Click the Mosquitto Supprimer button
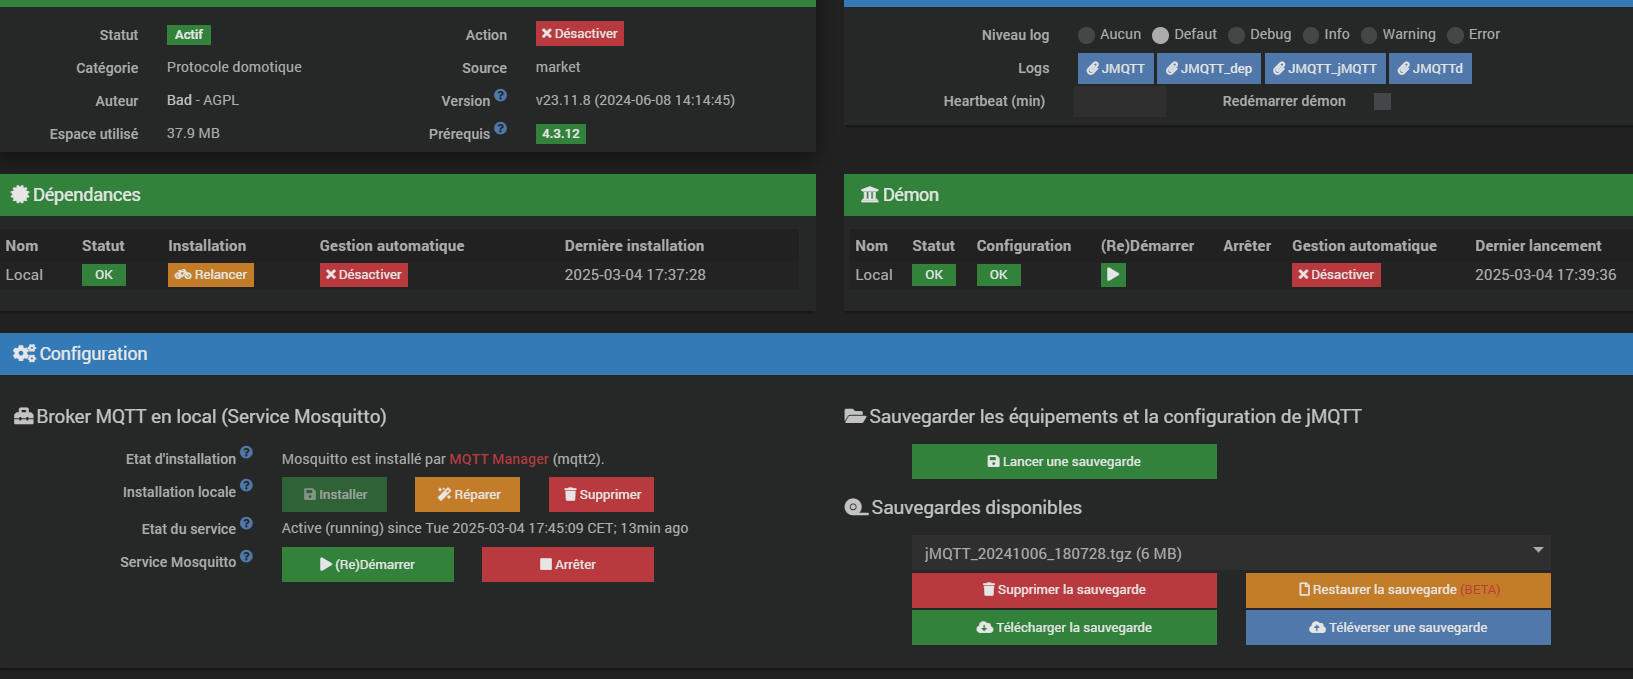The image size is (1633, 679). [601, 494]
